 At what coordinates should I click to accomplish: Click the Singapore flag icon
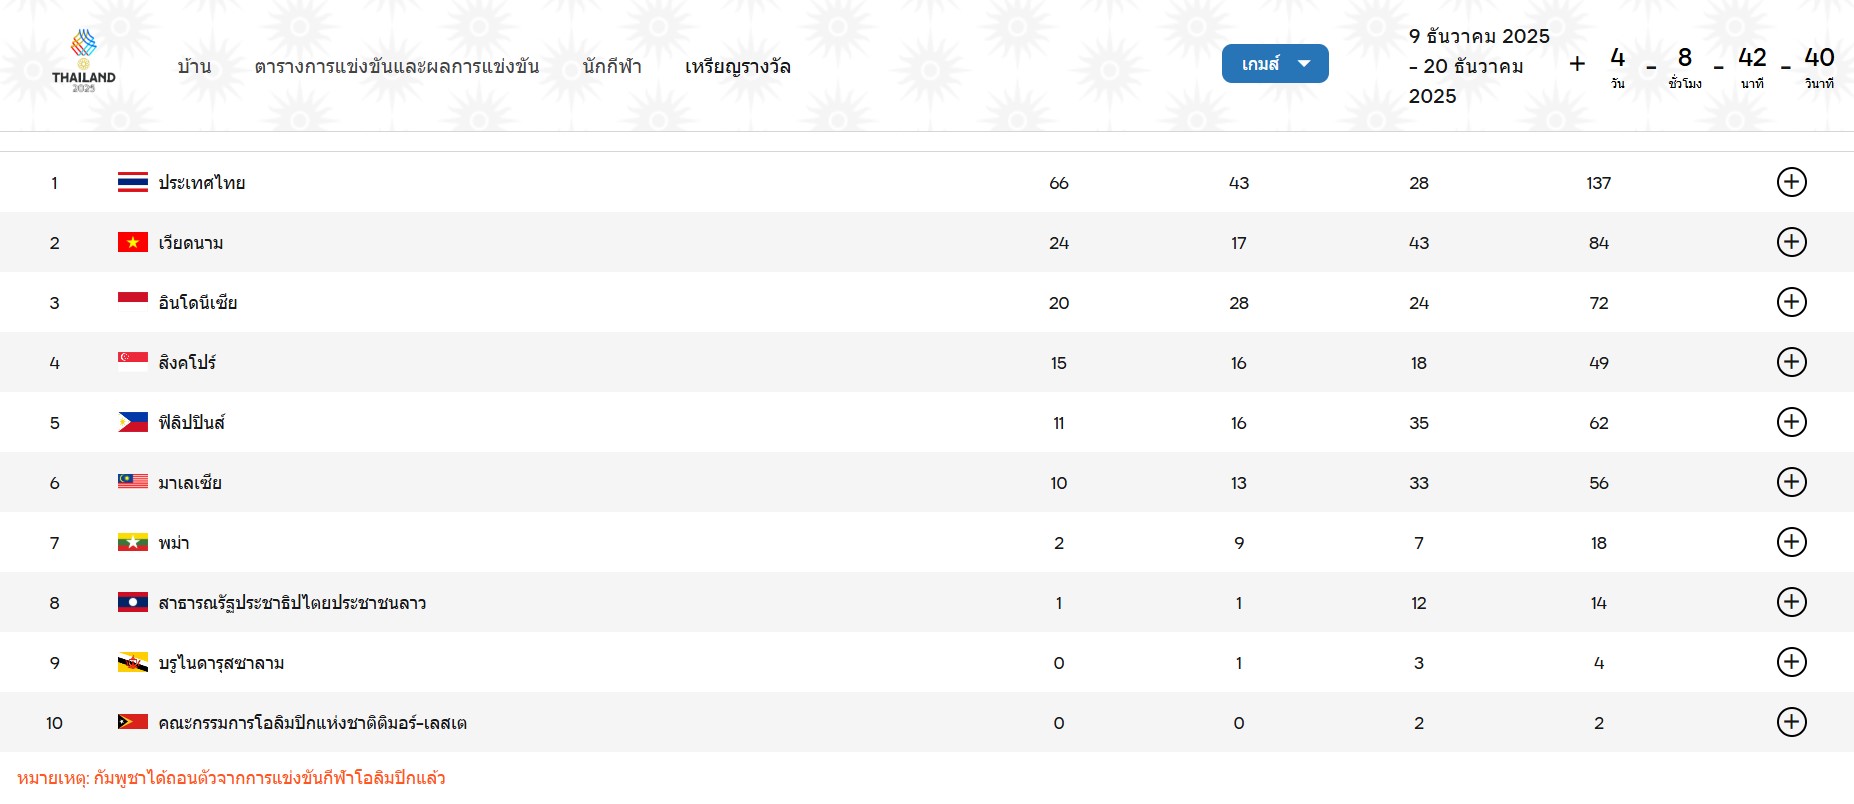[x=132, y=362]
